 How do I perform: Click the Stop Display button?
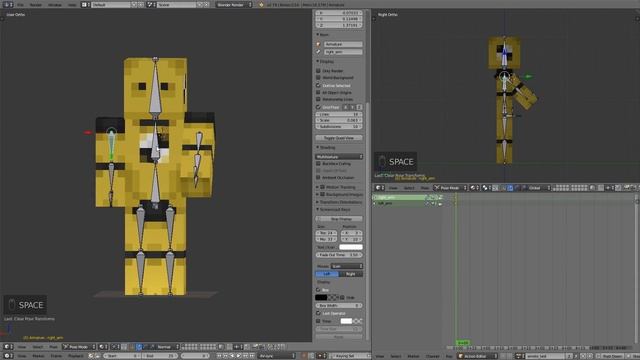pos(339,219)
